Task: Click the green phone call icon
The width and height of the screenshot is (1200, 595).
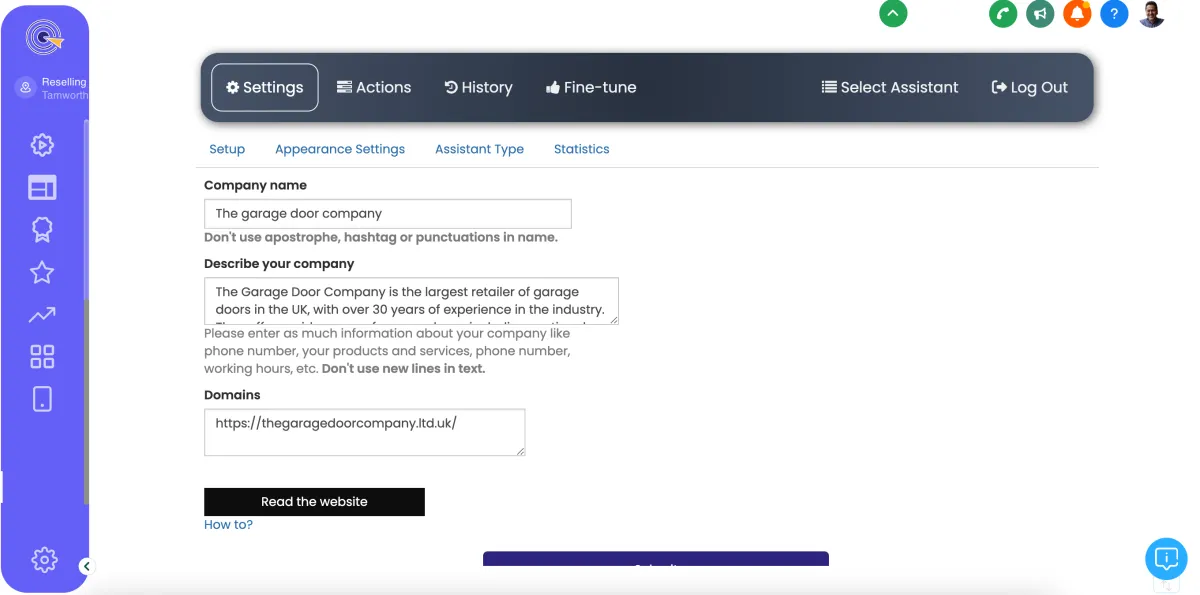Action: tap(1003, 14)
